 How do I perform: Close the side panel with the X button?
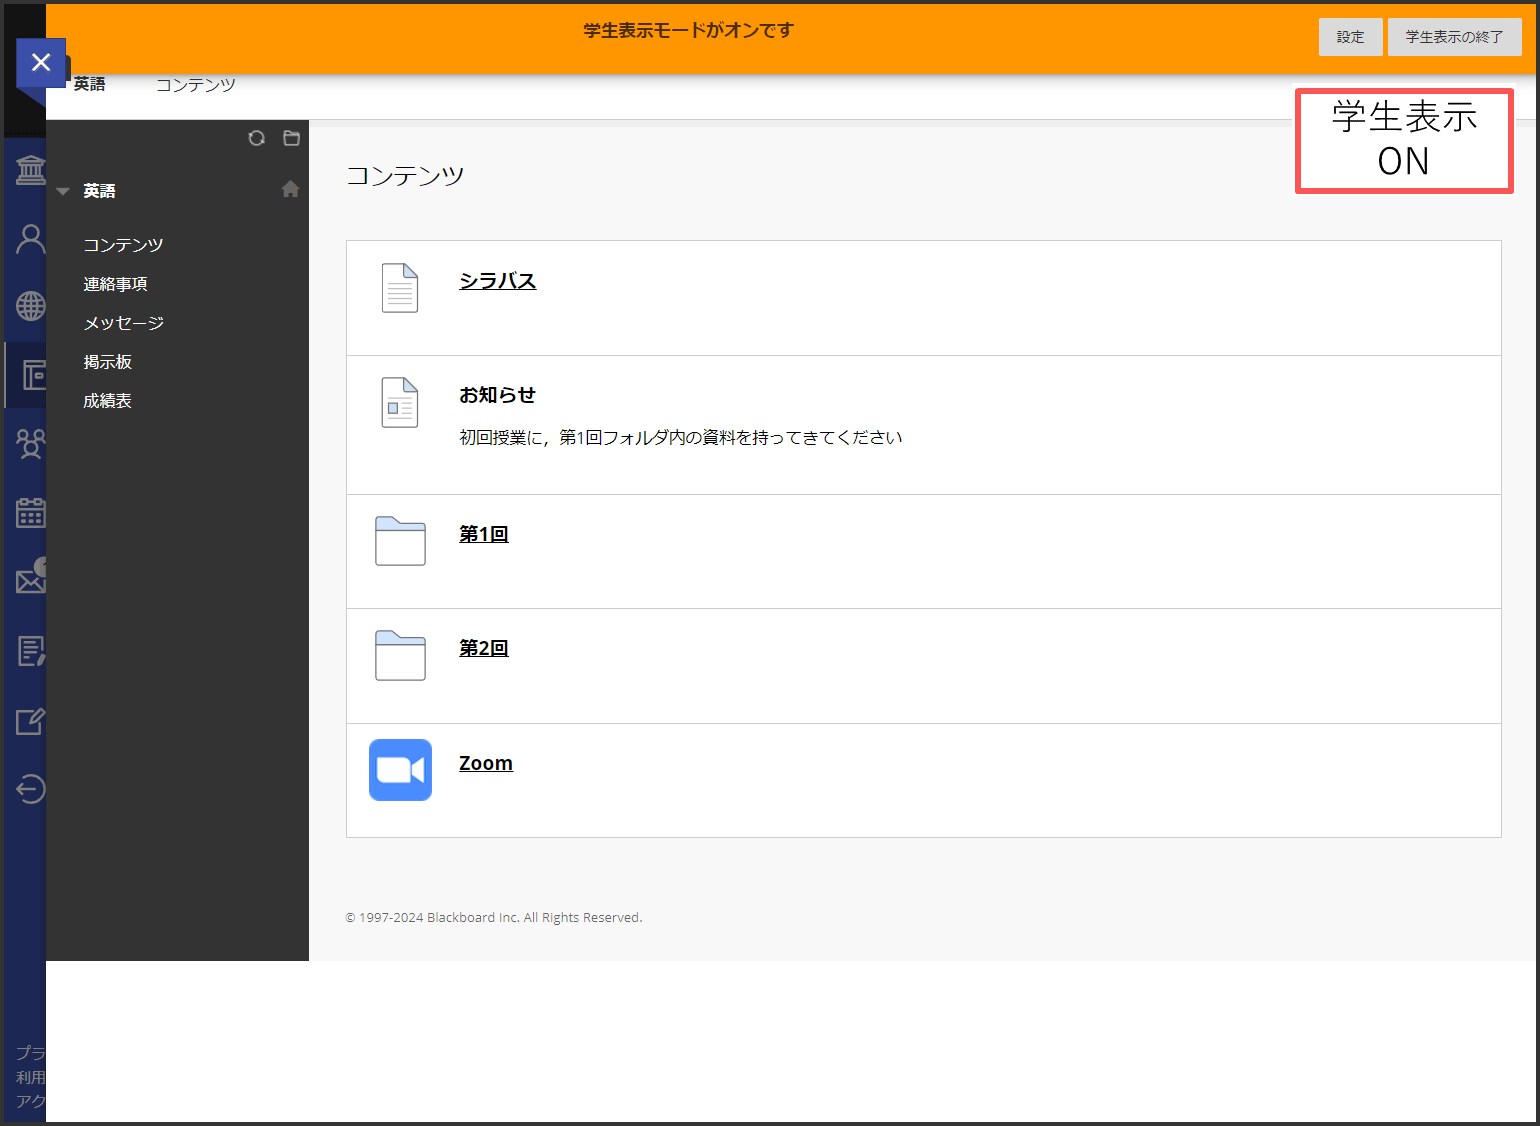pos(41,62)
